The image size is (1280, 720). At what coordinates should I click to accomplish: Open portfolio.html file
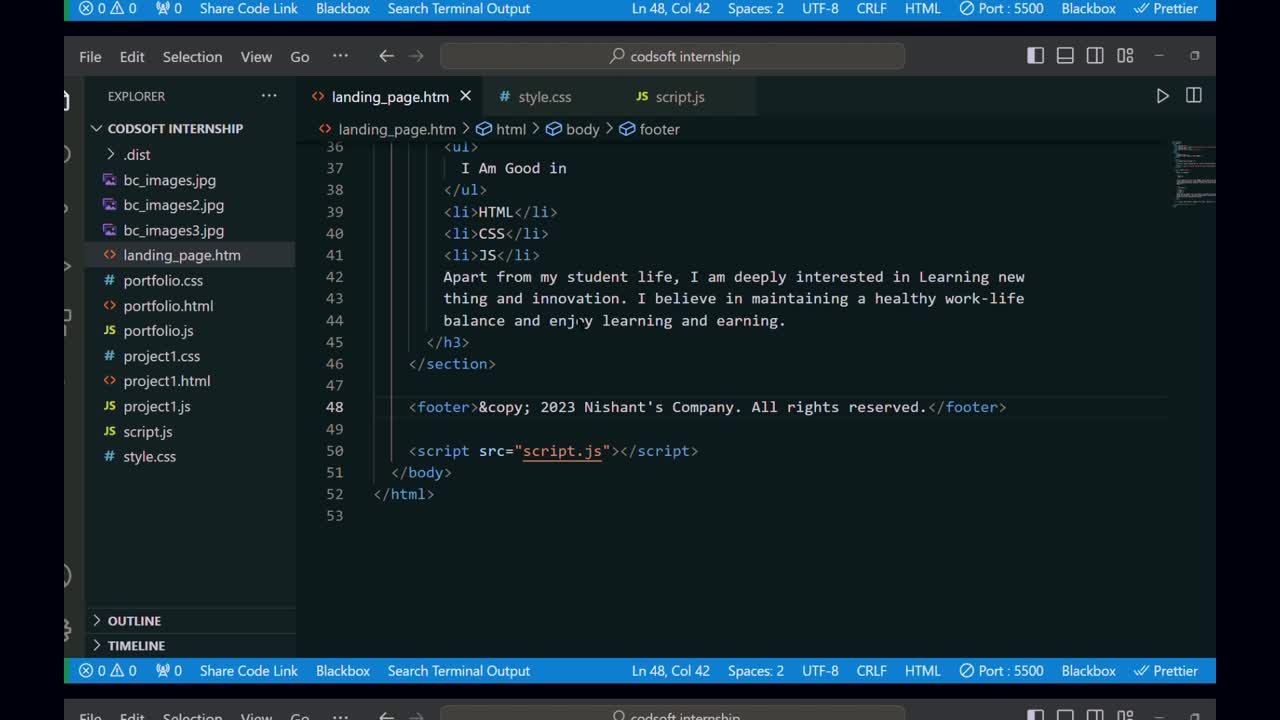[x=168, y=305]
